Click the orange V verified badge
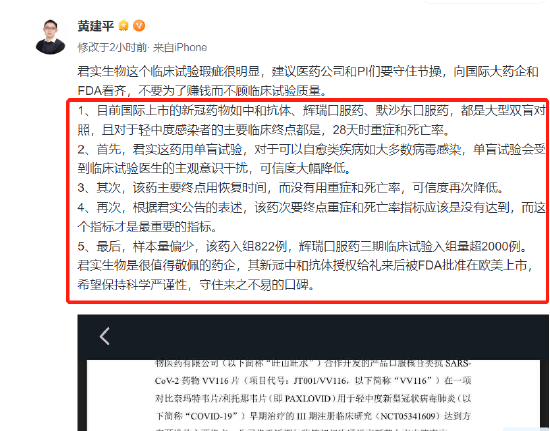This screenshot has width=550, height=431. [139, 26]
